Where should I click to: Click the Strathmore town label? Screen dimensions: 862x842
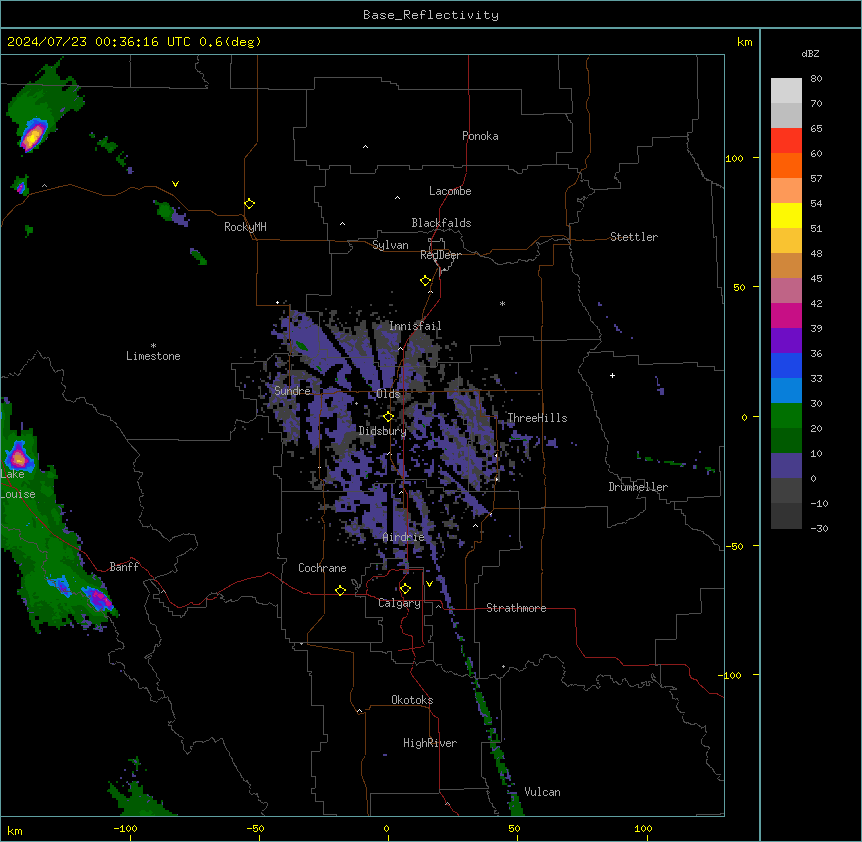(516, 608)
